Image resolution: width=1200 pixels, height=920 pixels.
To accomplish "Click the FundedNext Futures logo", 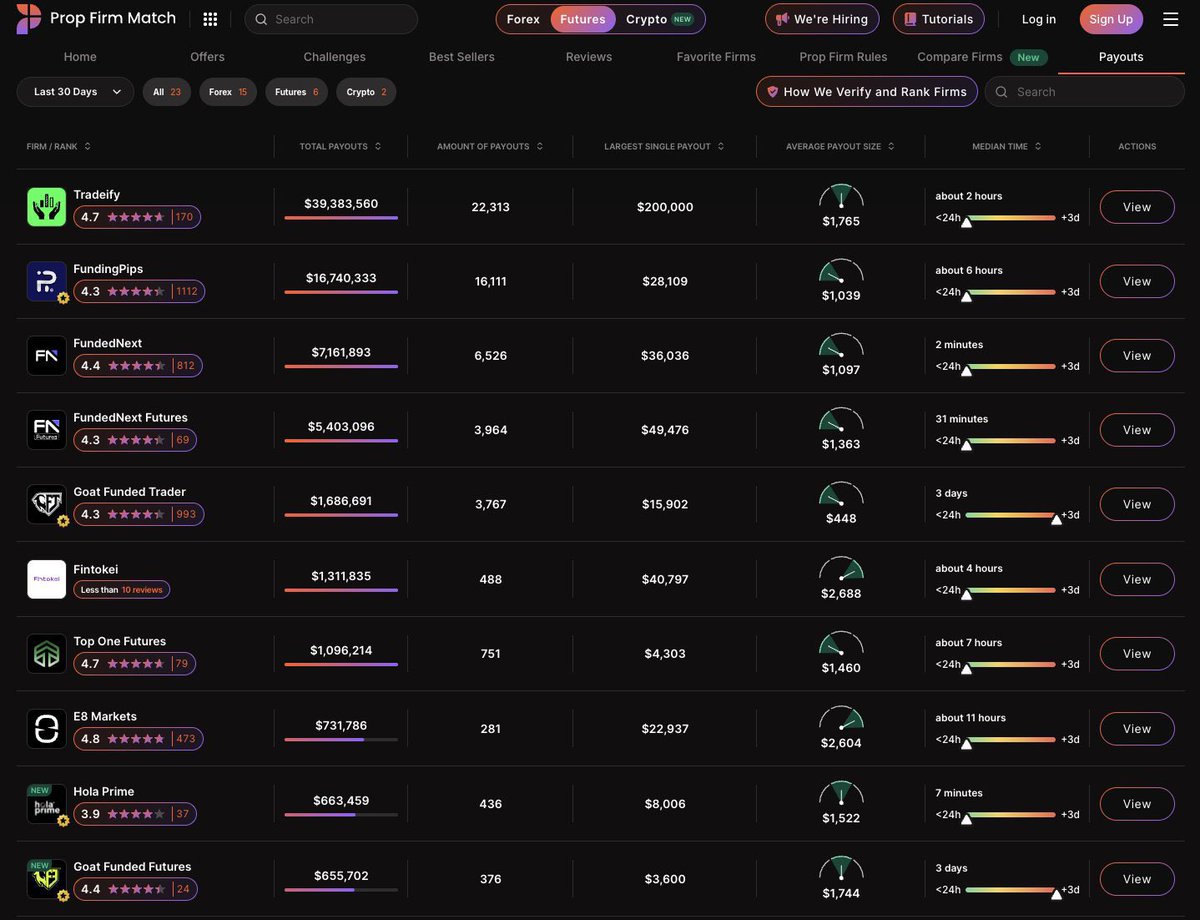I will point(47,430).
